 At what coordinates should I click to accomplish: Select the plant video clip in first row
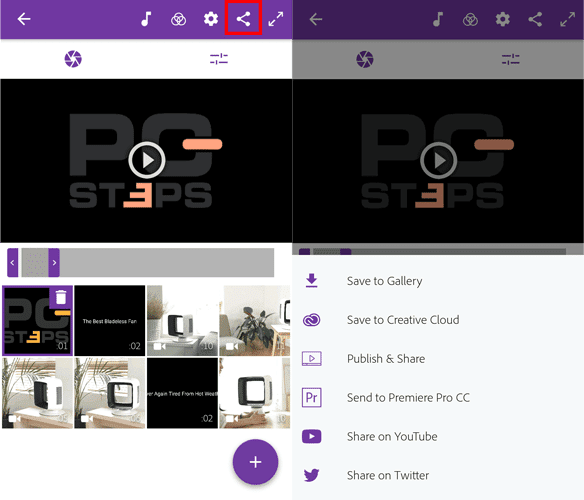[255, 320]
